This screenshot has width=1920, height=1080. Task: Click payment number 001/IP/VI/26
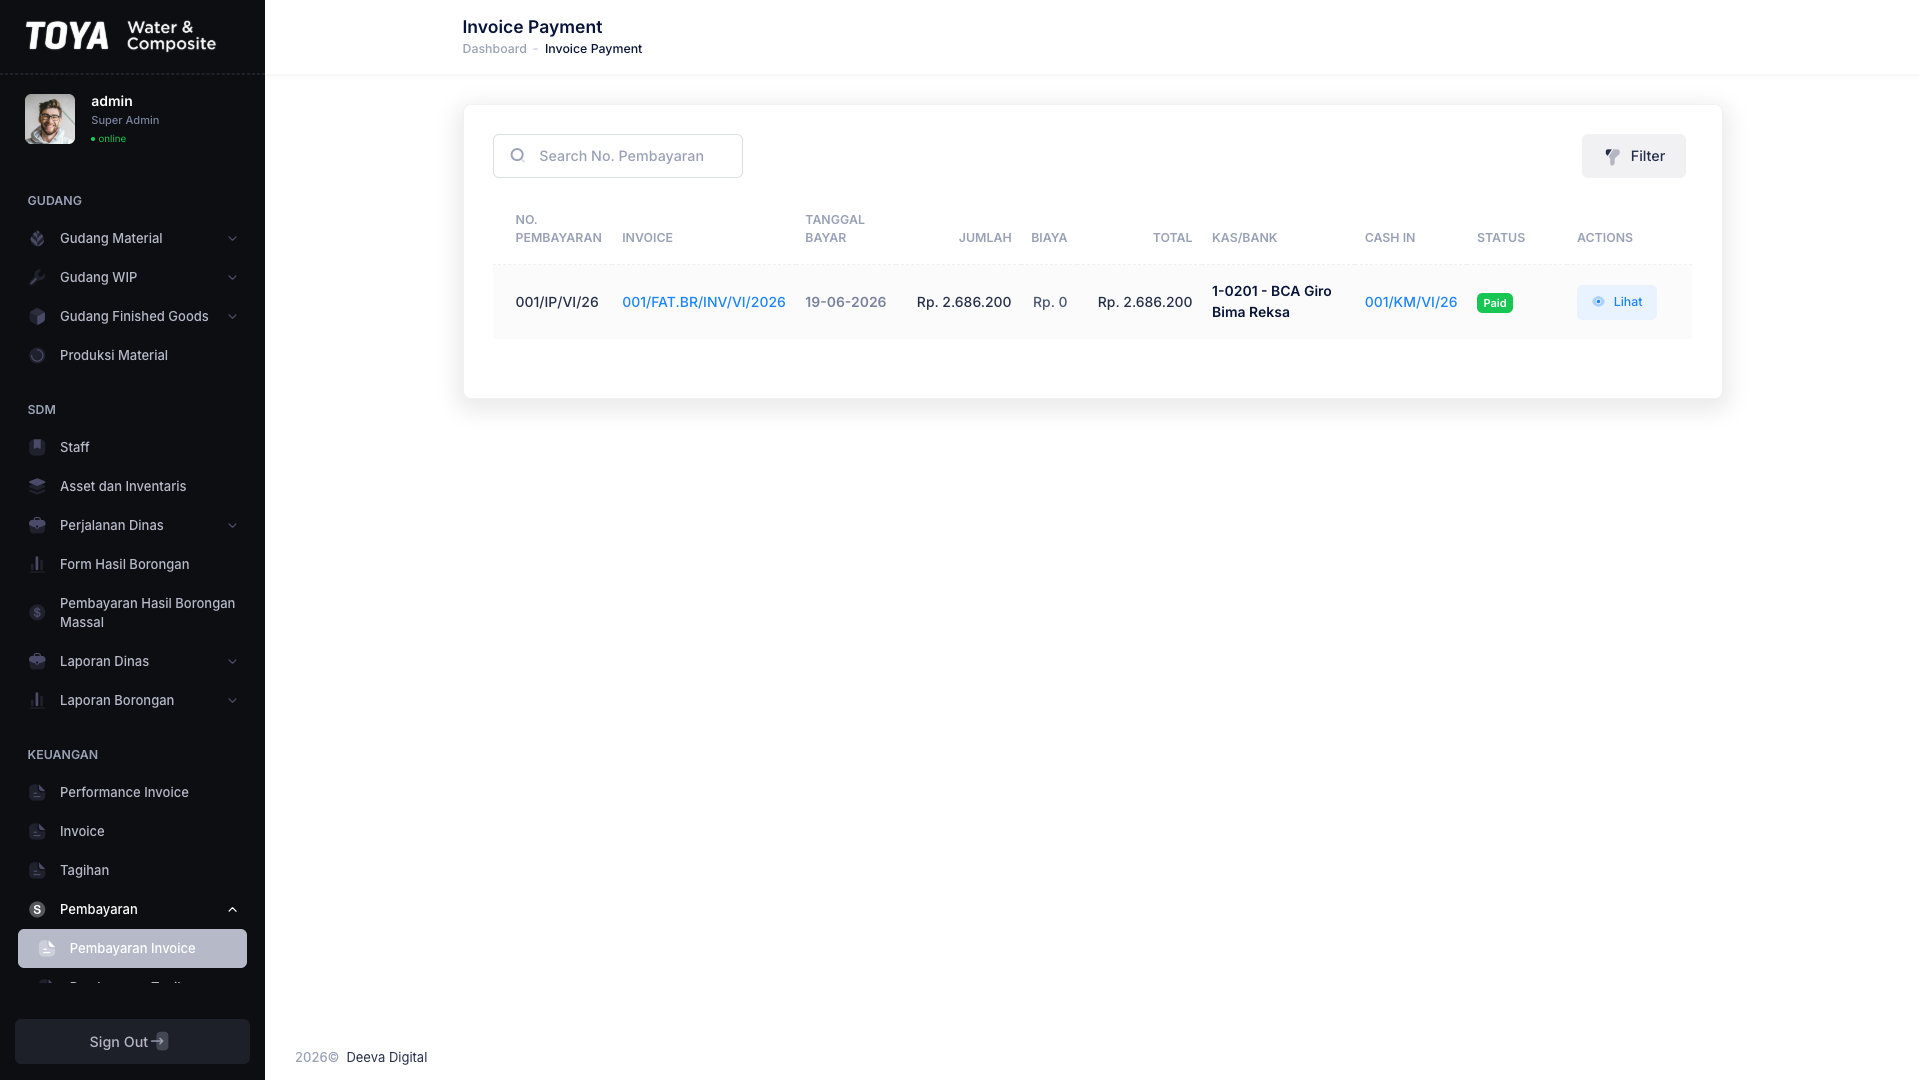pos(556,302)
